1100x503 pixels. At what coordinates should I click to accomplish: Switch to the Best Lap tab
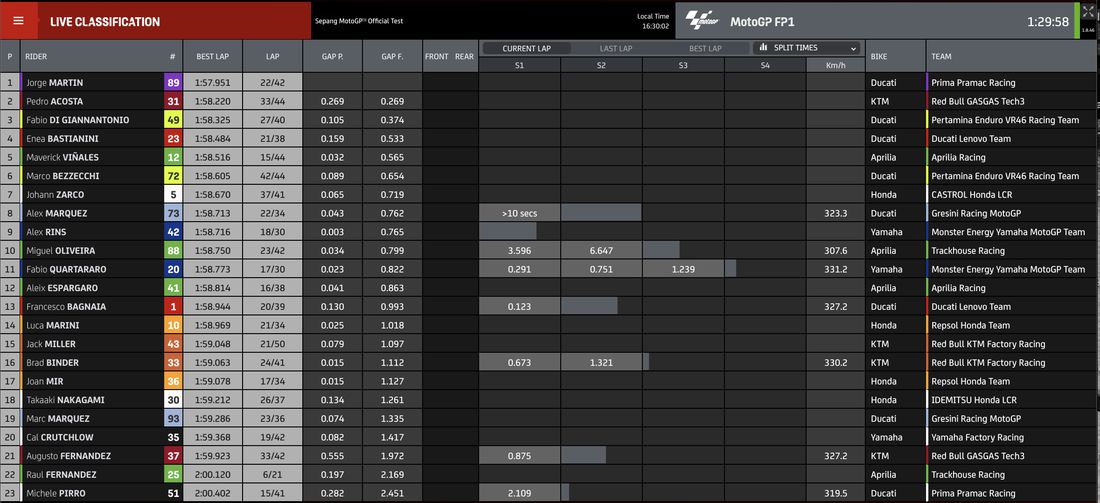pos(704,48)
